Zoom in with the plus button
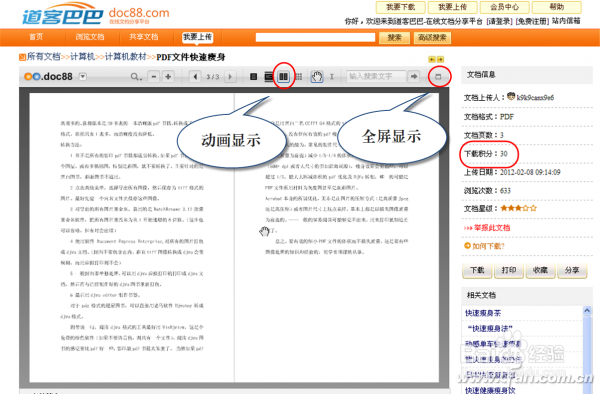The image size is (600, 394). tap(168, 77)
